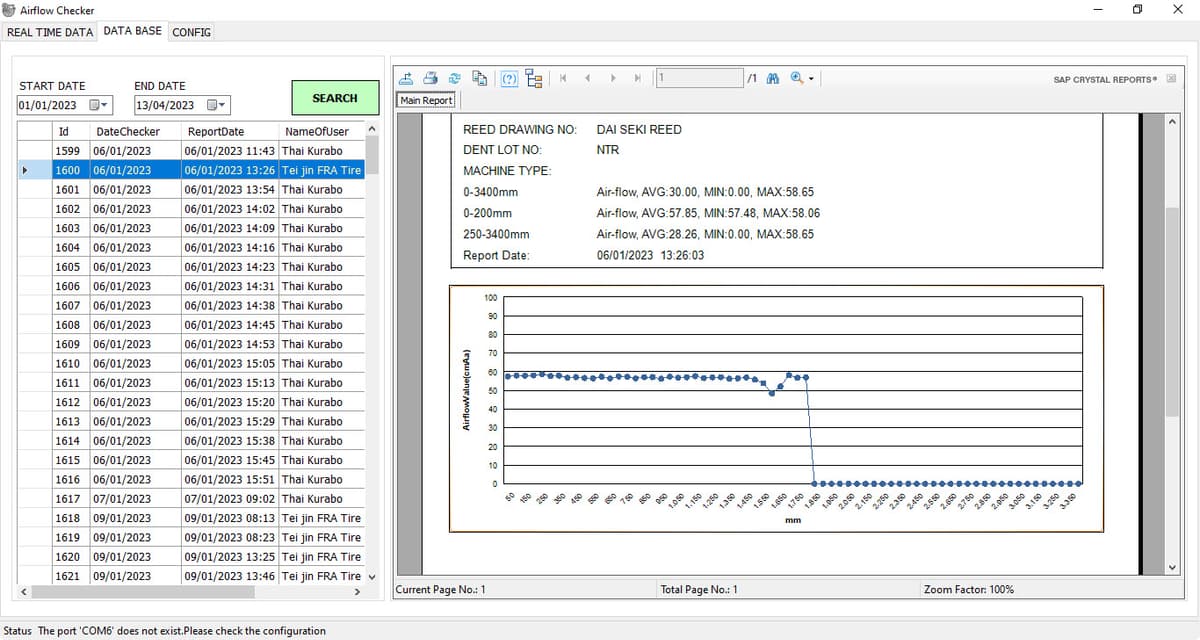Go to next report page arrow
1200x640 pixels.
coord(612,78)
